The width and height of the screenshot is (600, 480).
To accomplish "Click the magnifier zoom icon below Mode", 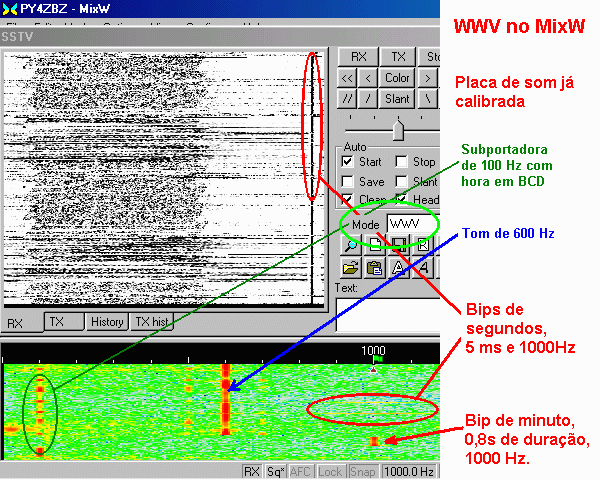I will click(351, 245).
